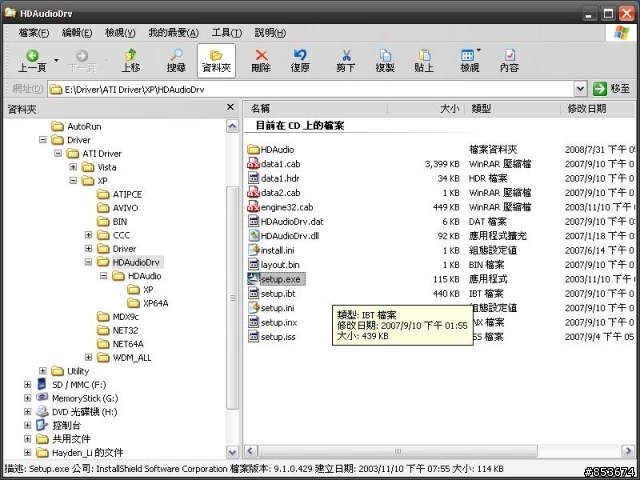The height and width of the screenshot is (480, 640).
Task: Click the 移至 Go button
Action: [x=611, y=89]
